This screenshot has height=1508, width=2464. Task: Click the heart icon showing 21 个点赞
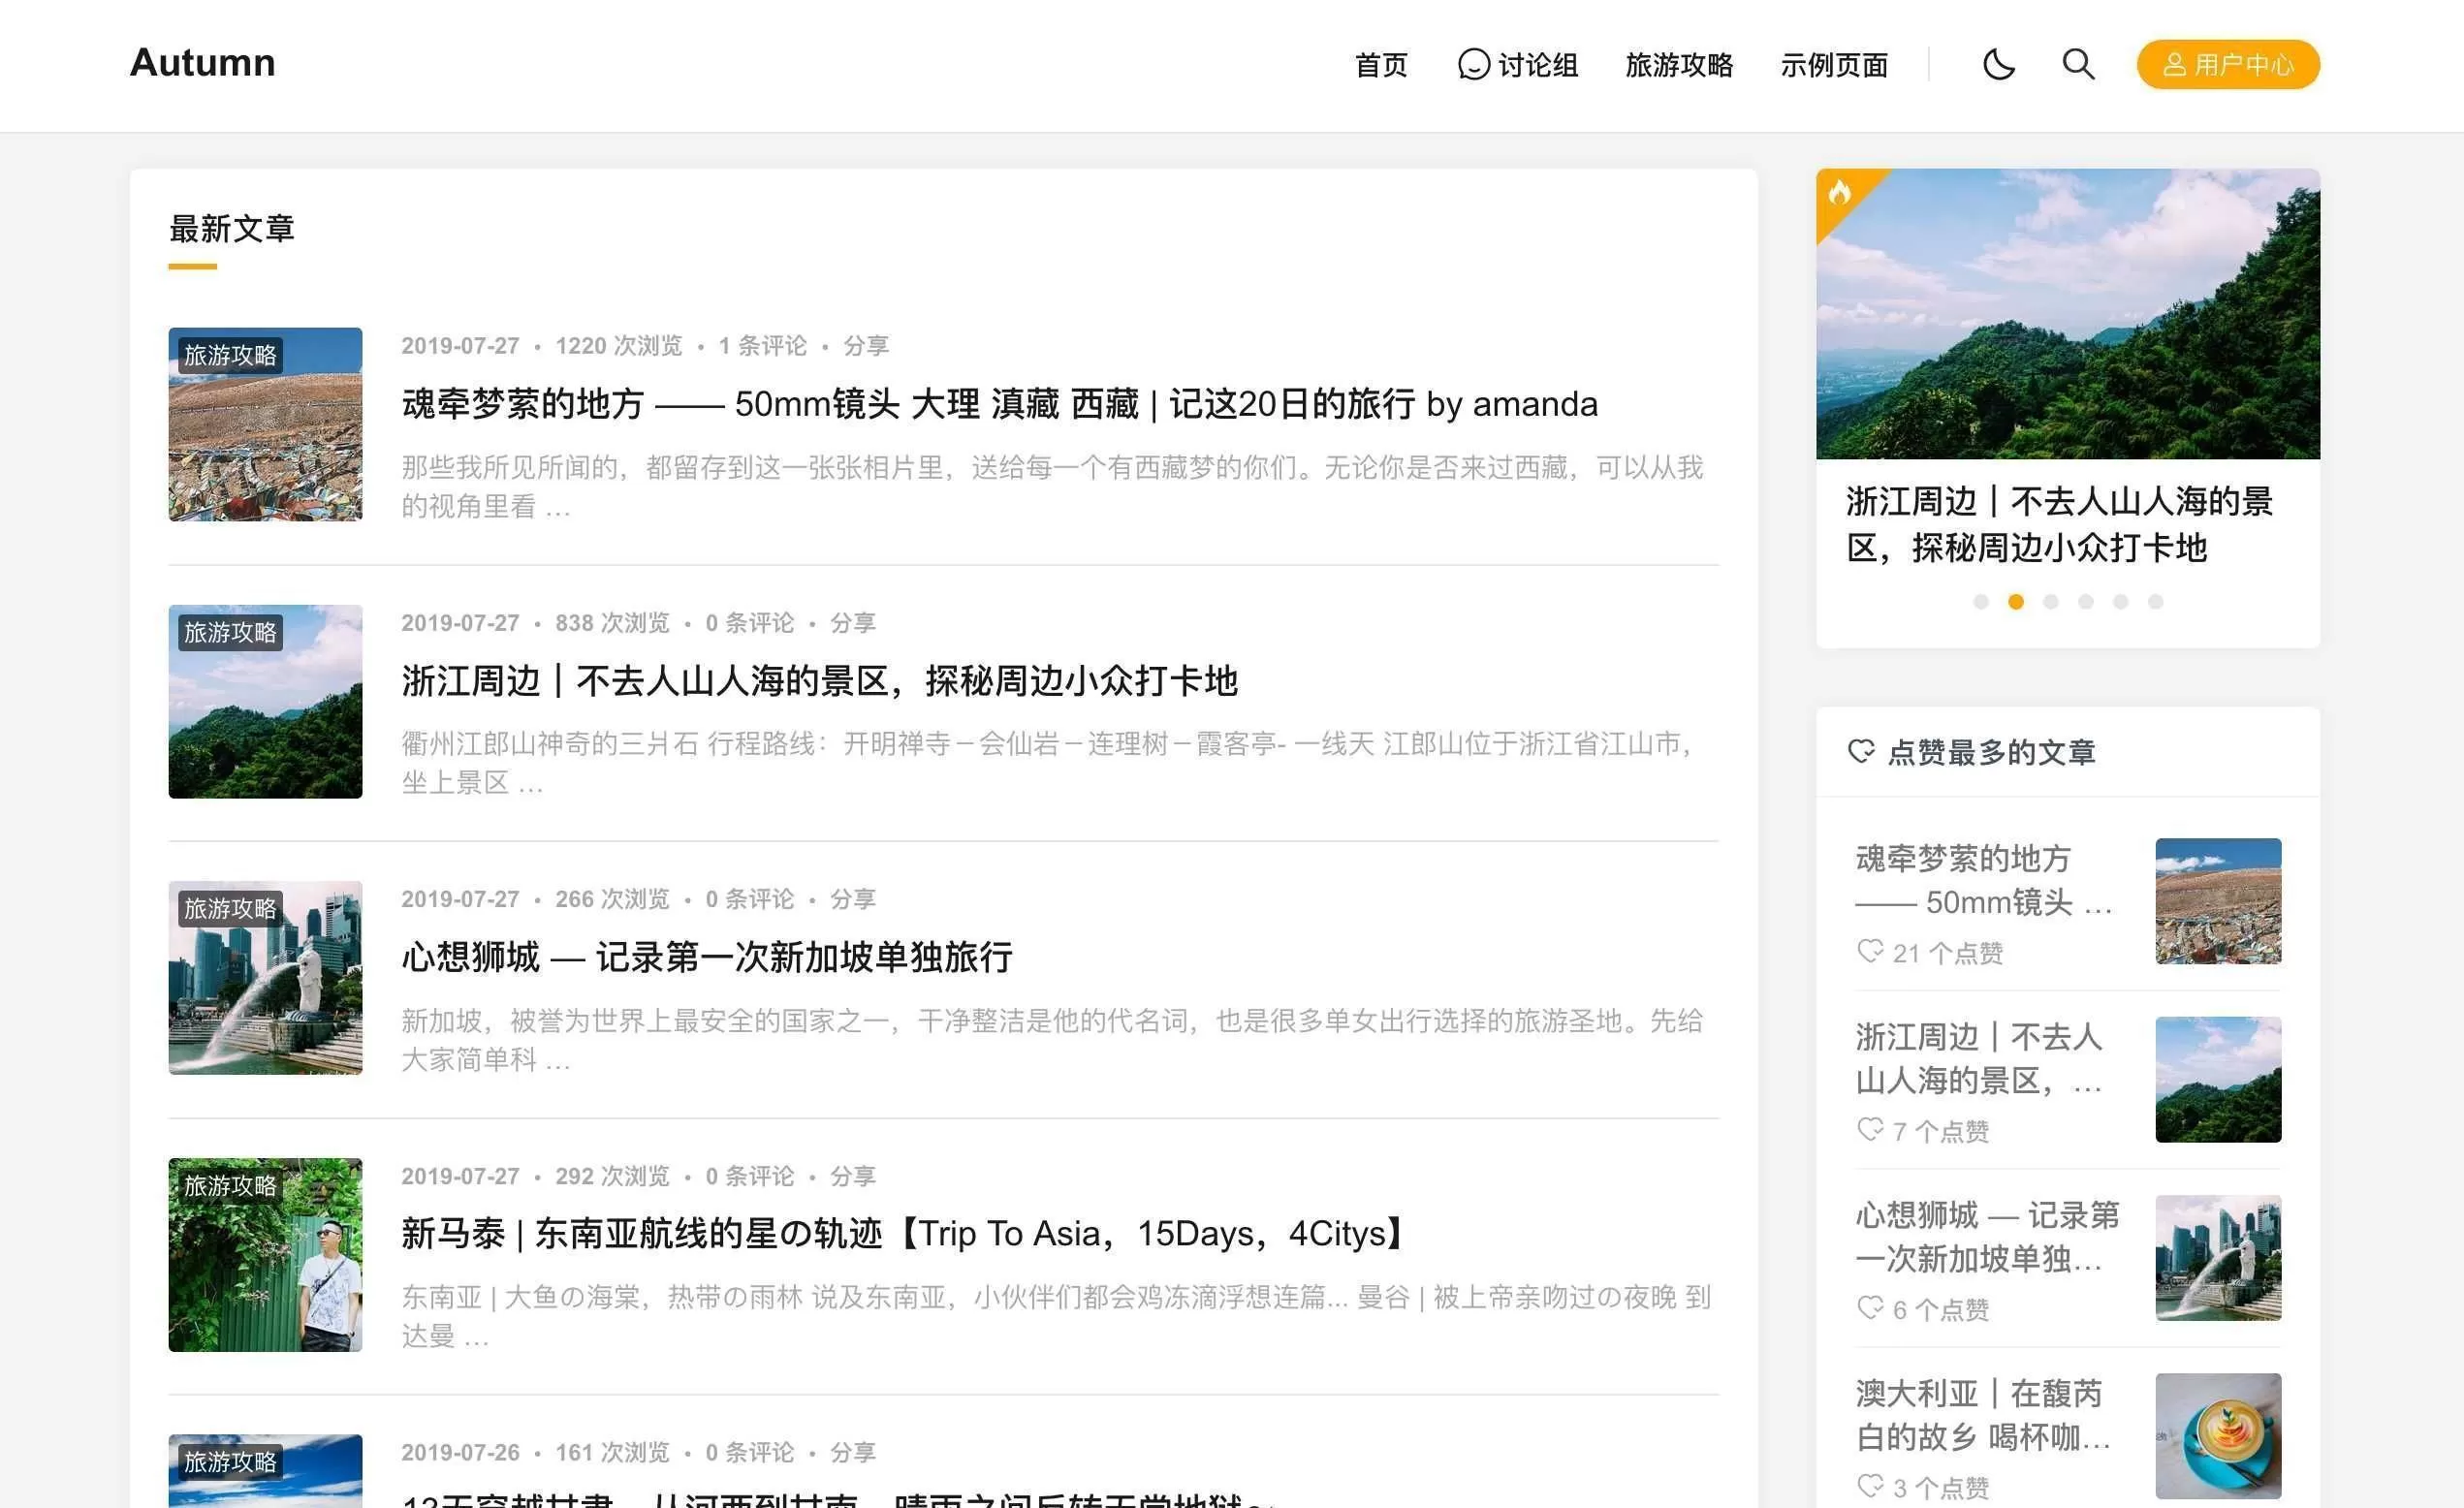(1869, 953)
